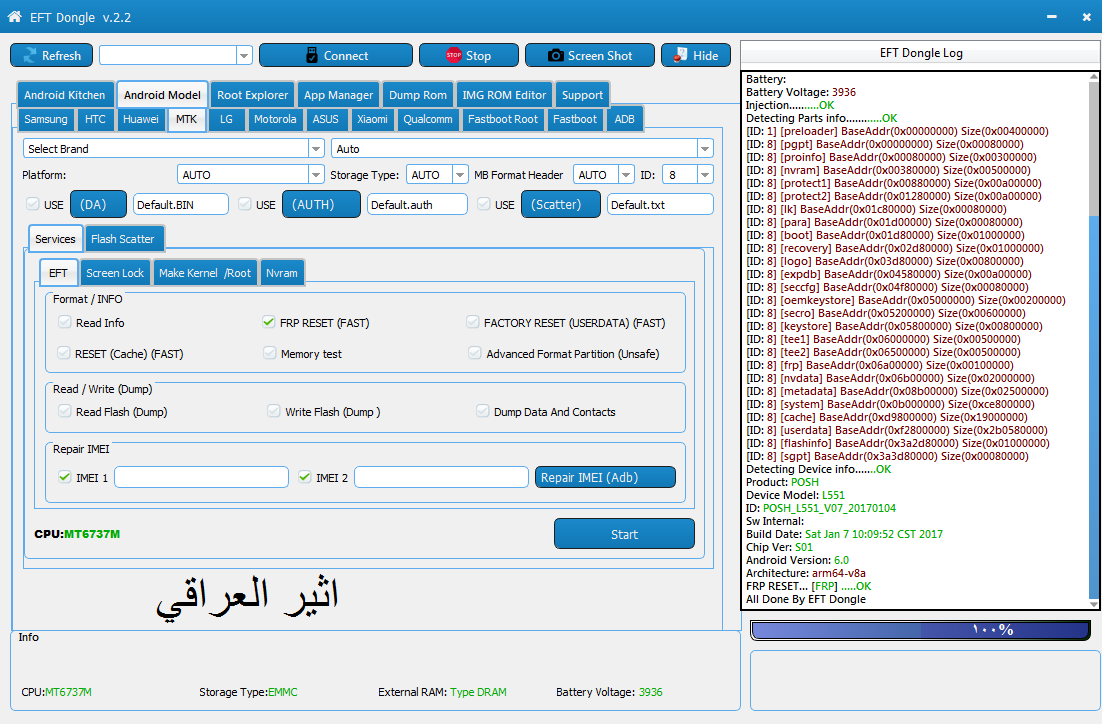Click the Stop button
Viewport: 1102px width, 724px height.
click(x=469, y=56)
